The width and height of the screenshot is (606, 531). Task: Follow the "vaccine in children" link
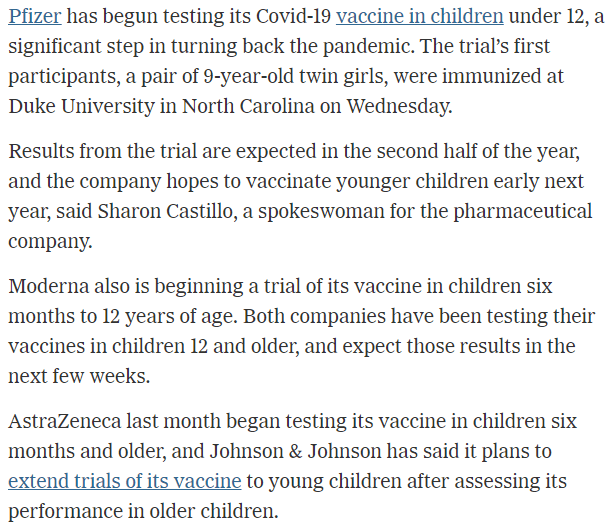point(420,17)
